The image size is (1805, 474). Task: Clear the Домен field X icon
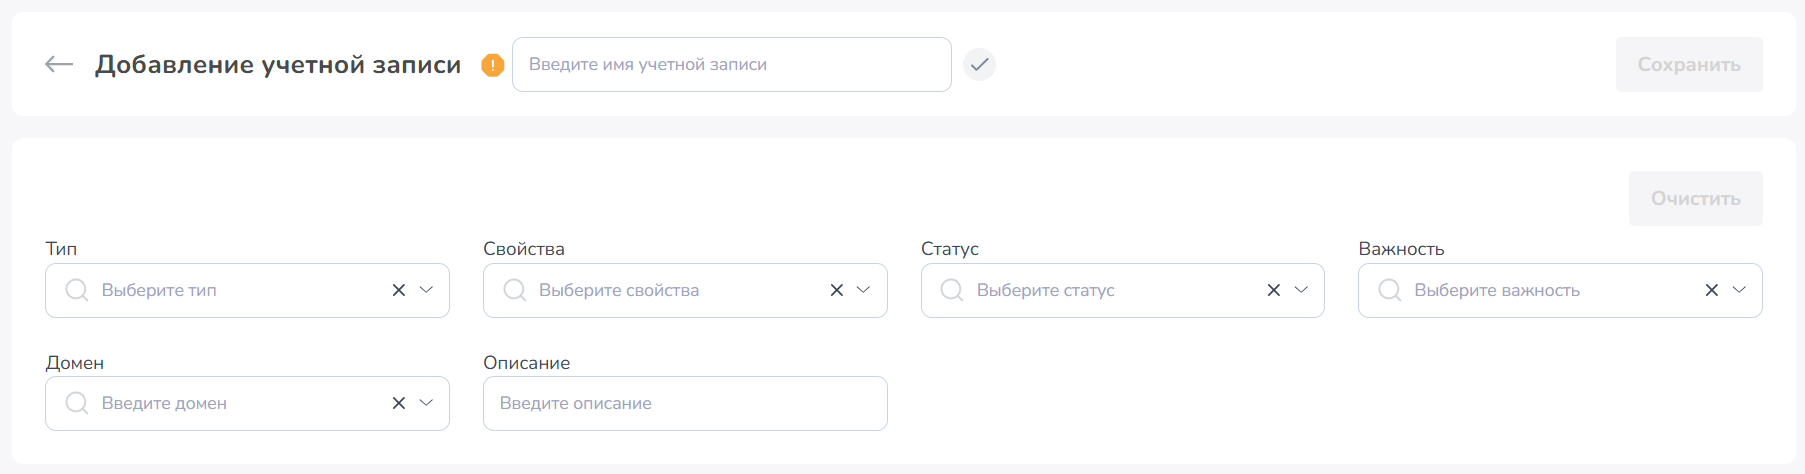[399, 403]
